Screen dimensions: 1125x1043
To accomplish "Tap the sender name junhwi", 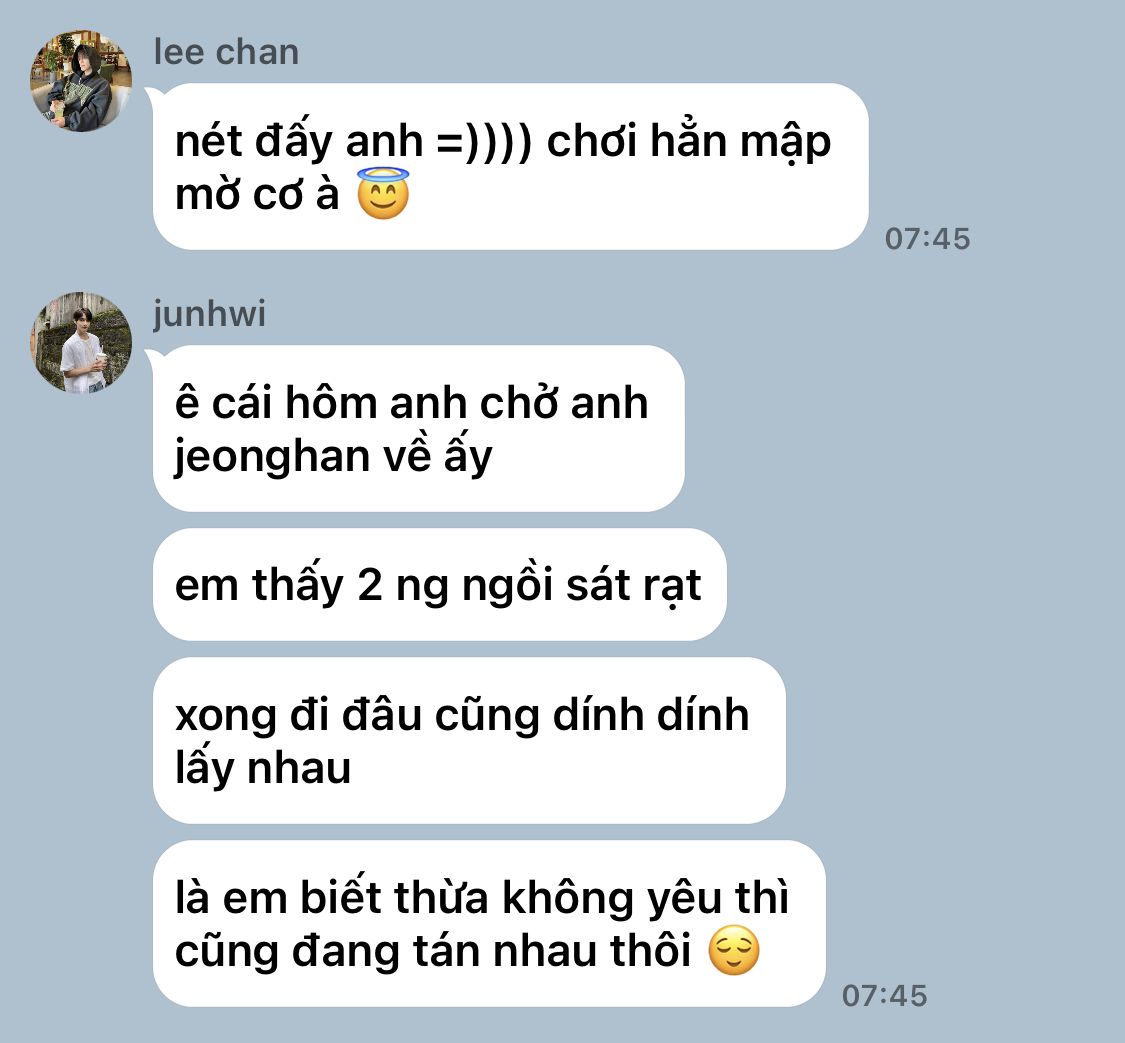I will click(x=210, y=314).
